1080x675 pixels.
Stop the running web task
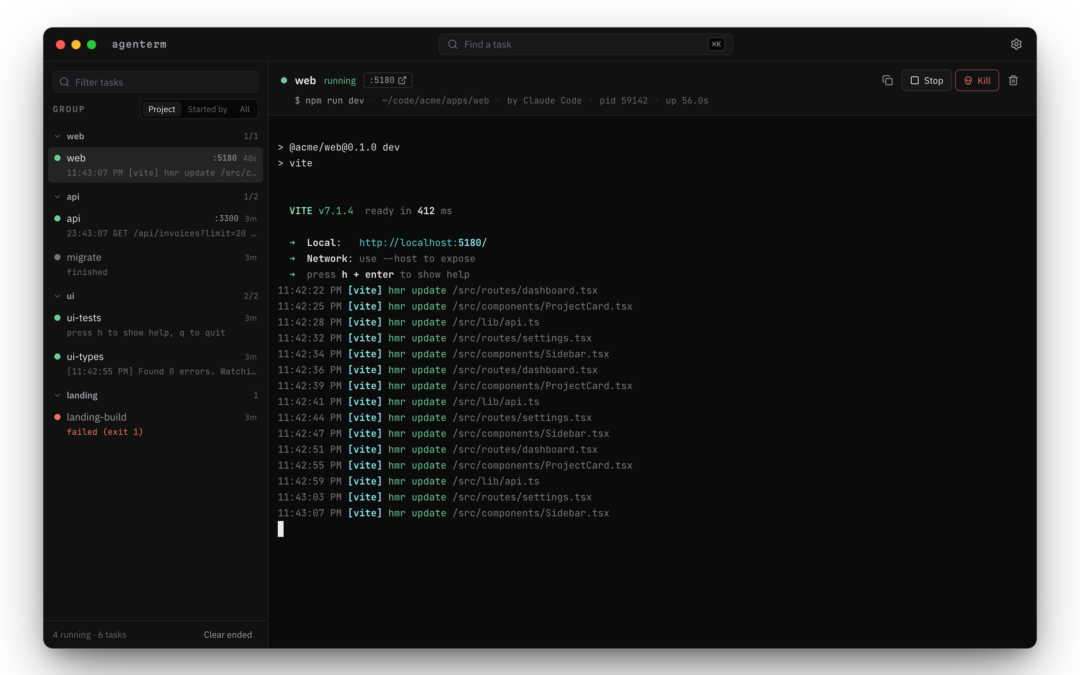point(926,81)
